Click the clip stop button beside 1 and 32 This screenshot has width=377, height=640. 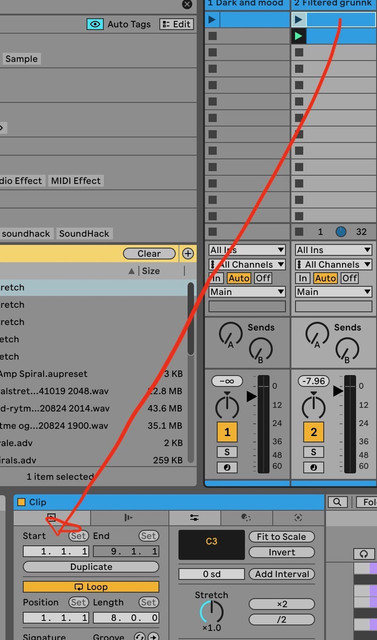(x=299, y=232)
